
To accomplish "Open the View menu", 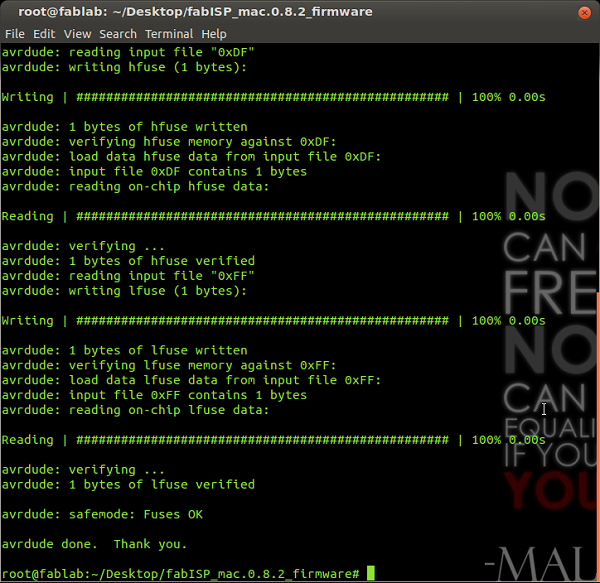I will click(x=77, y=34).
